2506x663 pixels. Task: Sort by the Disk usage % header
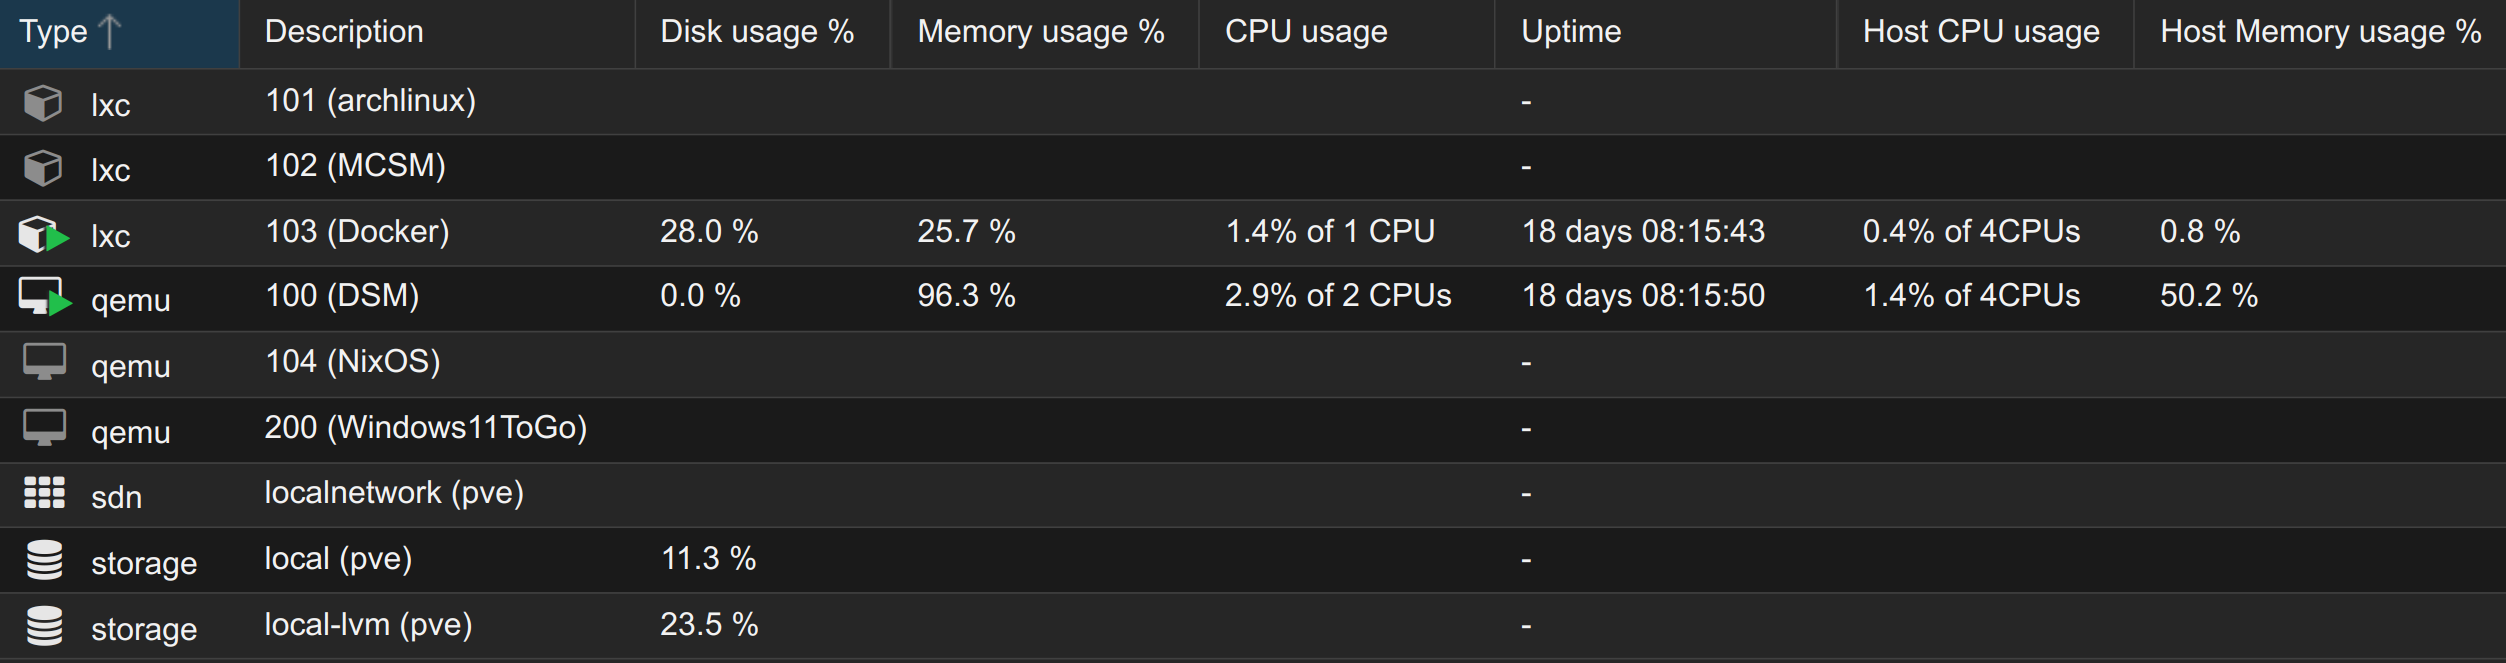pos(757,32)
